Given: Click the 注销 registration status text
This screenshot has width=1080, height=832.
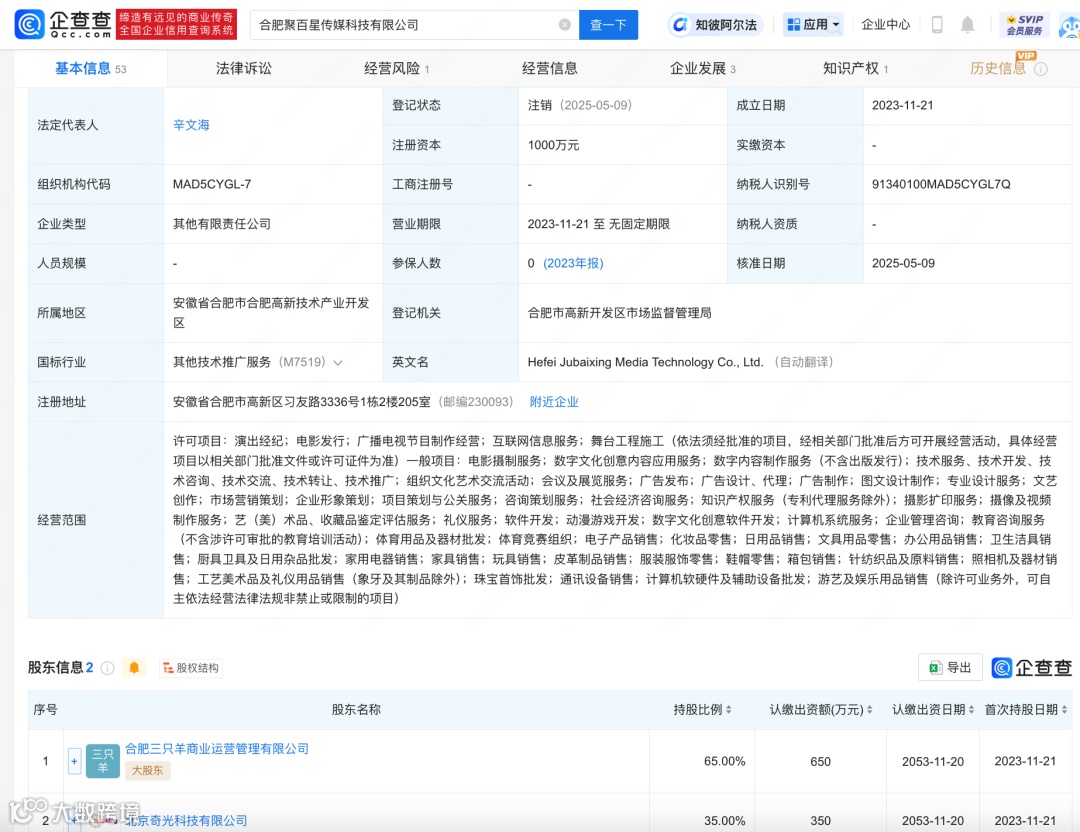Looking at the screenshot, I should (539, 105).
